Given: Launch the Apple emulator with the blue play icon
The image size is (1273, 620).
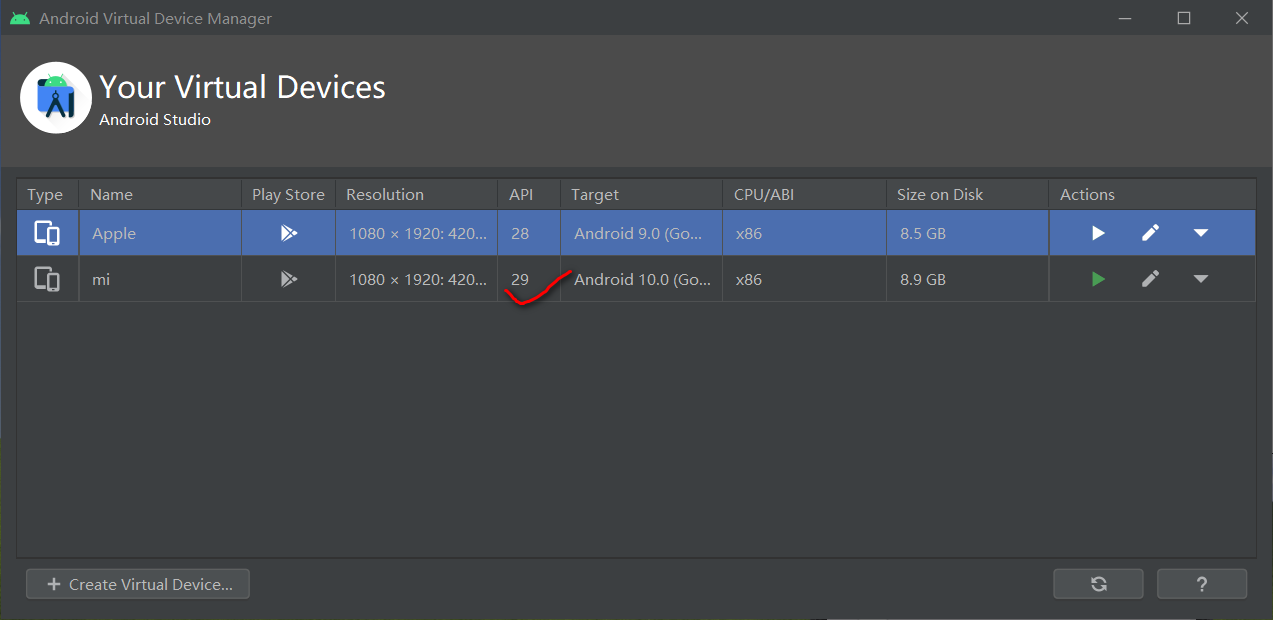Looking at the screenshot, I should pos(1097,232).
